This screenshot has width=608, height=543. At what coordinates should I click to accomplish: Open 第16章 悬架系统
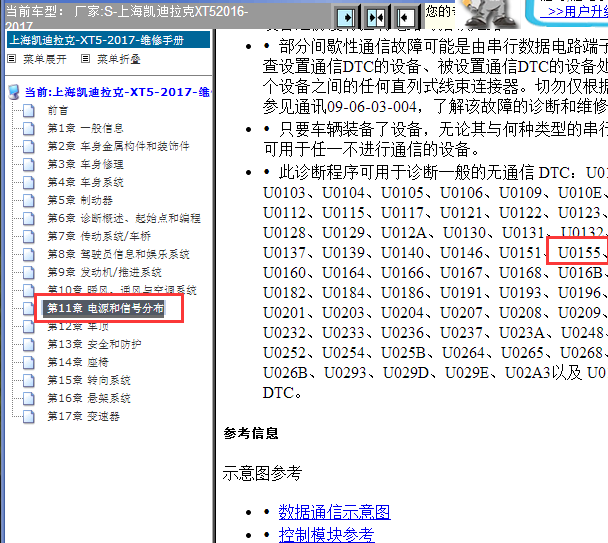coord(89,398)
